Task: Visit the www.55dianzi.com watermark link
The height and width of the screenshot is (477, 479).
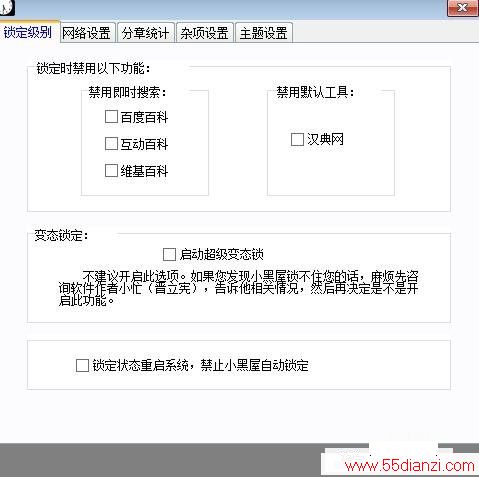Action: click(409, 465)
